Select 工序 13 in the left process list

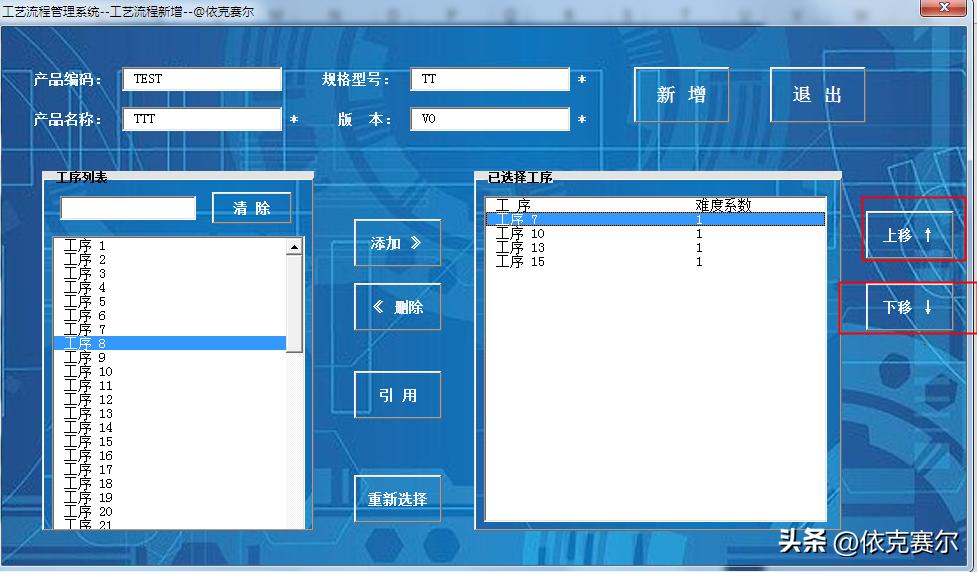pyautogui.click(x=169, y=414)
